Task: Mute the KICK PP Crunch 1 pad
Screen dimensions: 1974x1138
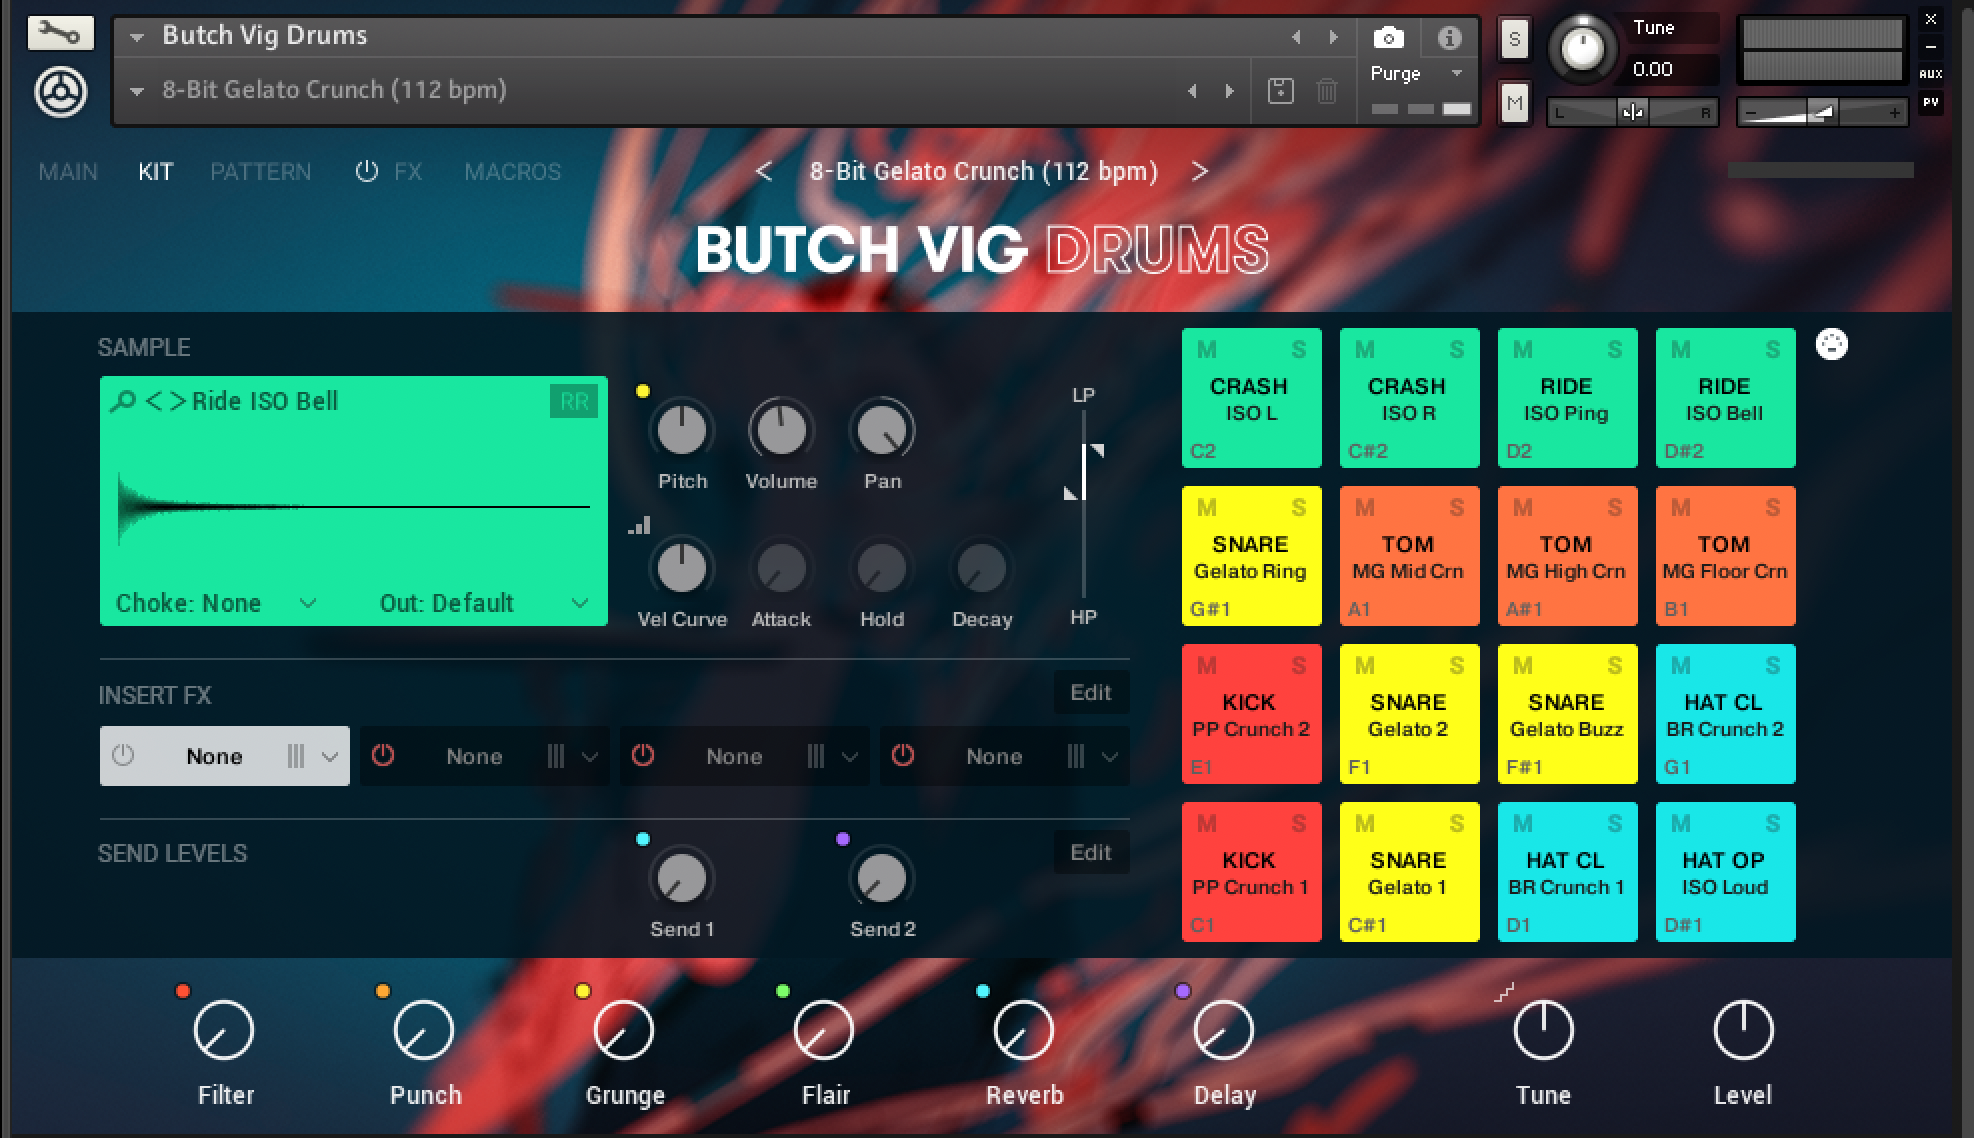Action: pos(1206,824)
